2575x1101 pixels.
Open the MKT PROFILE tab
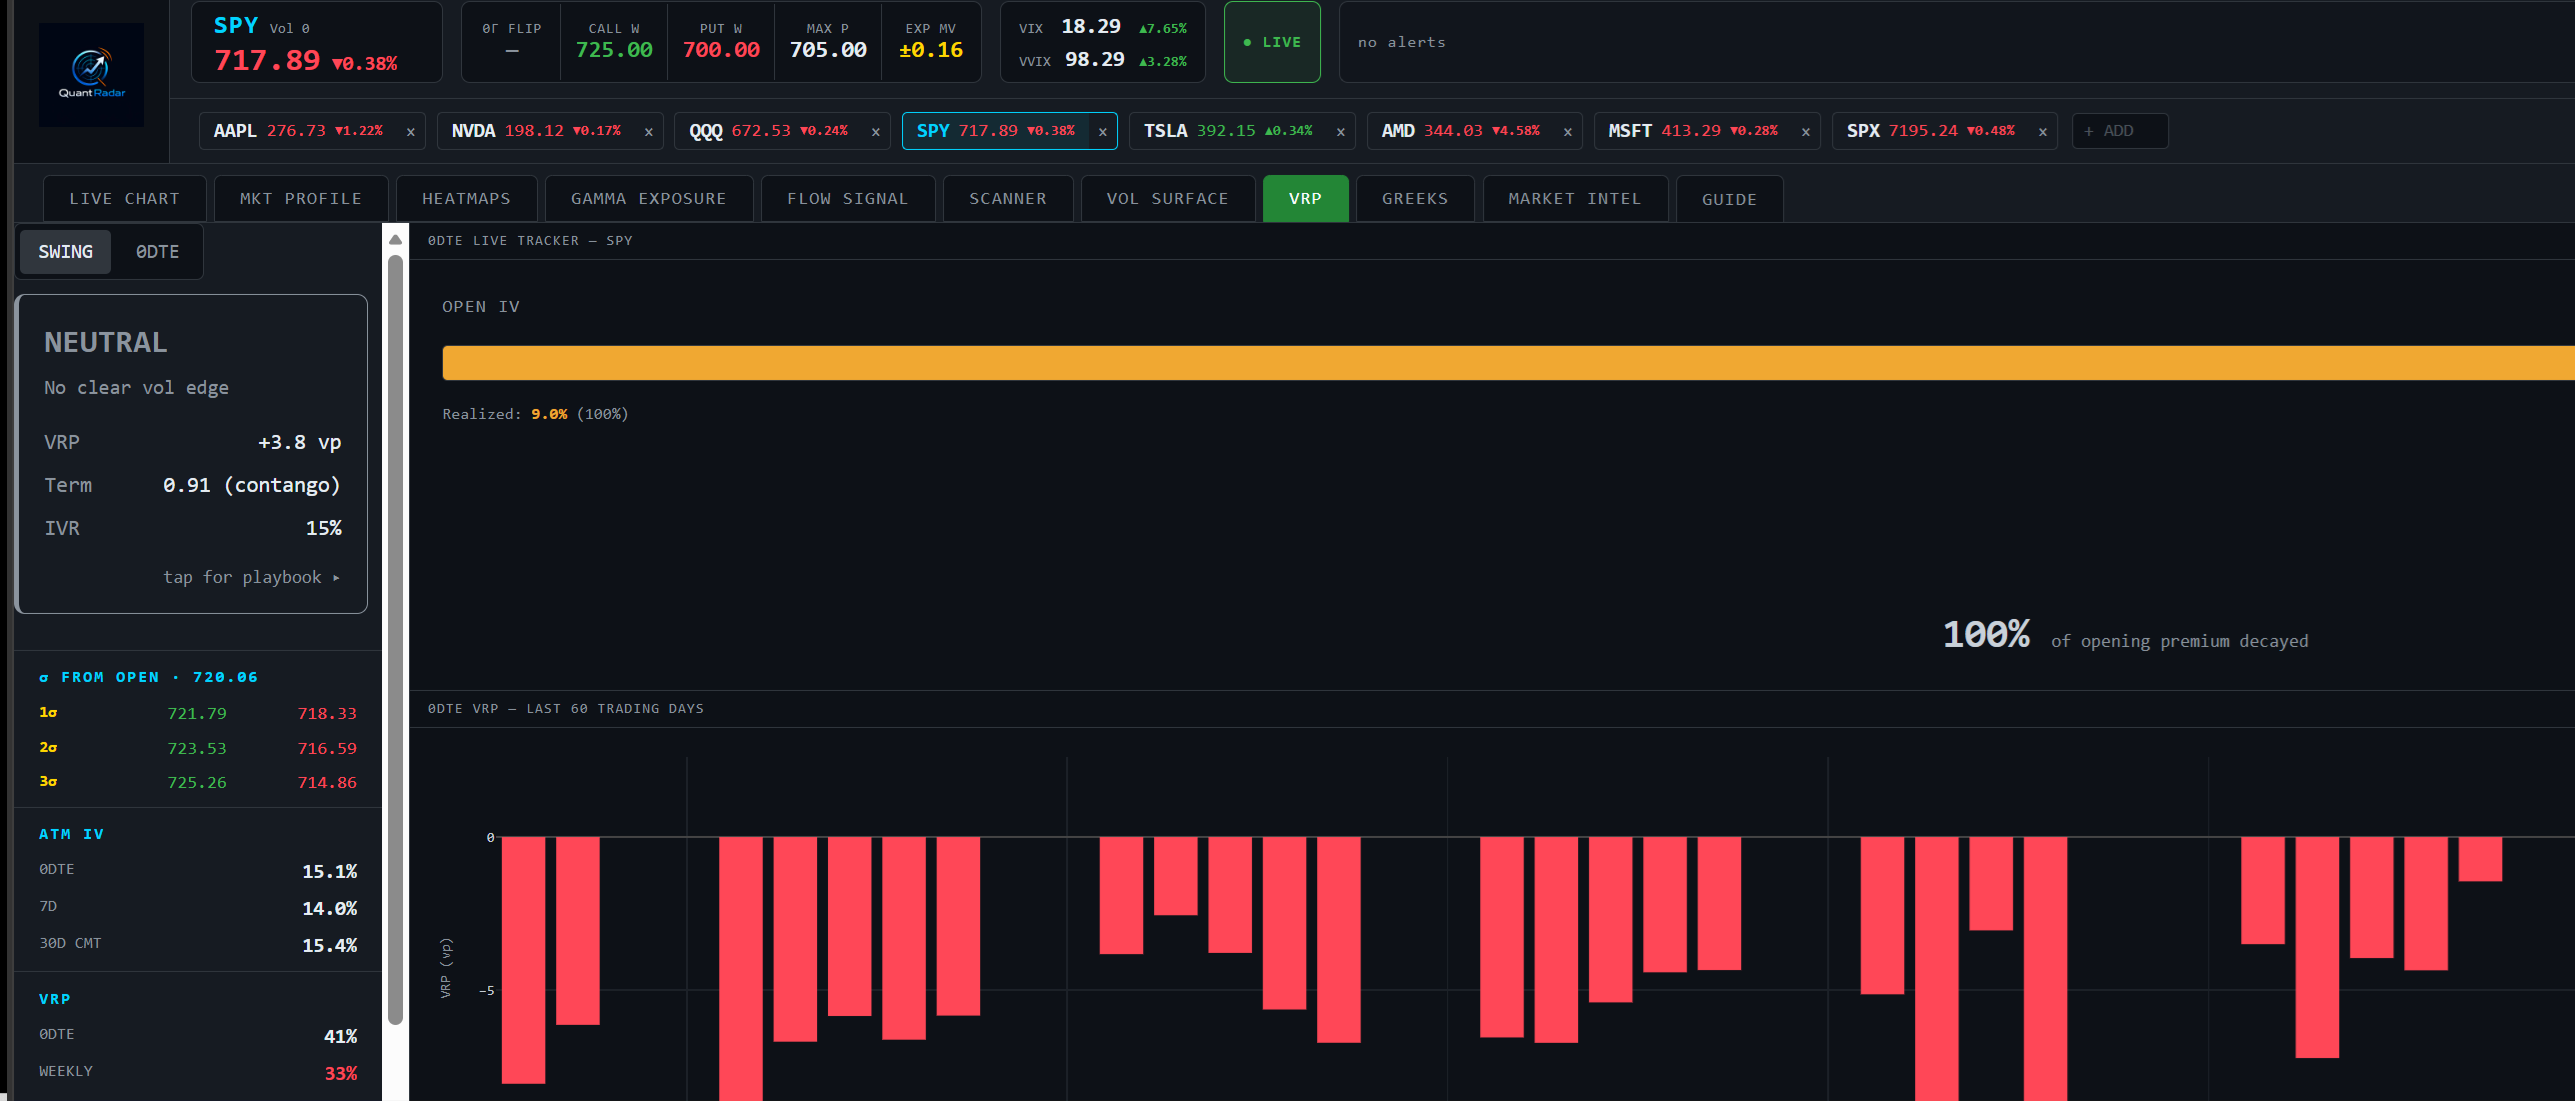pyautogui.click(x=301, y=199)
